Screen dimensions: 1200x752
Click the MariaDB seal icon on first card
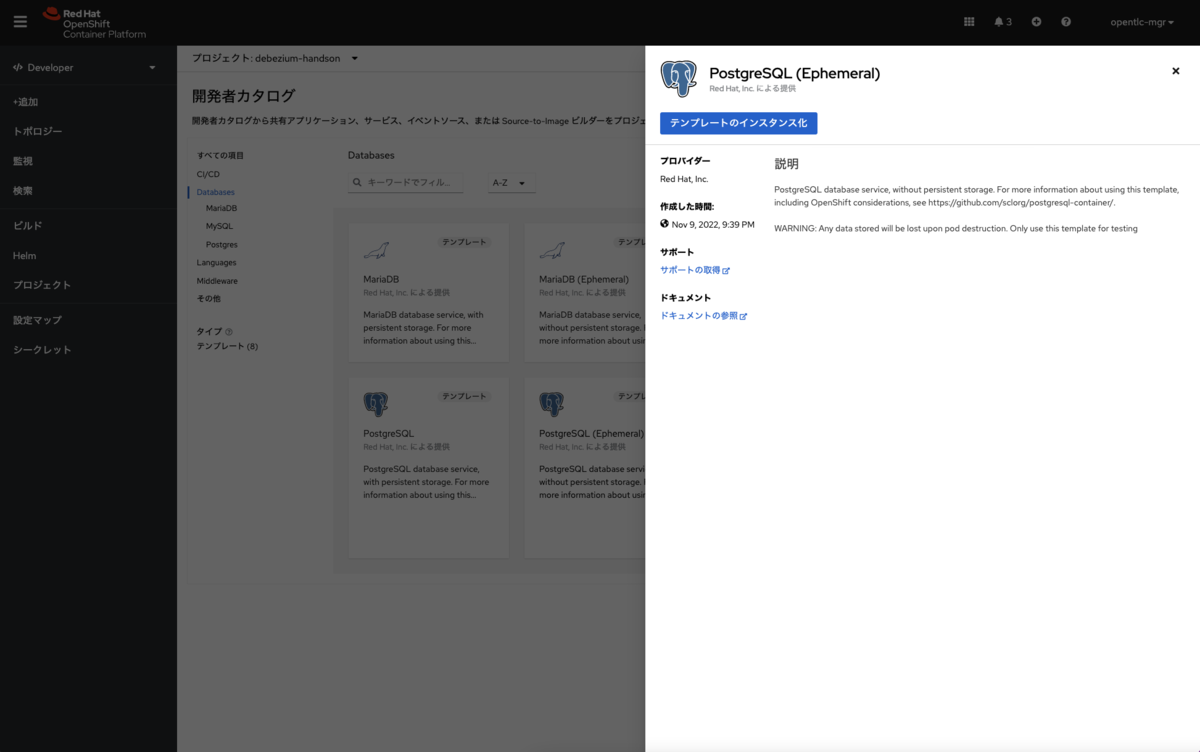376,250
